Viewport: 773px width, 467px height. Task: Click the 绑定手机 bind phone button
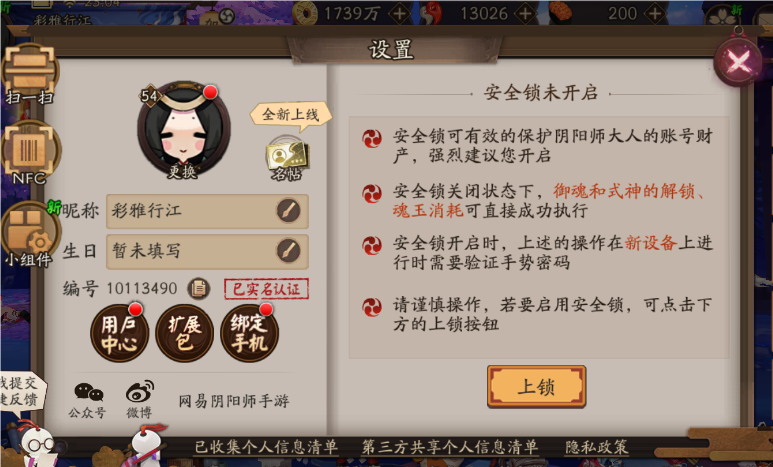tap(249, 333)
